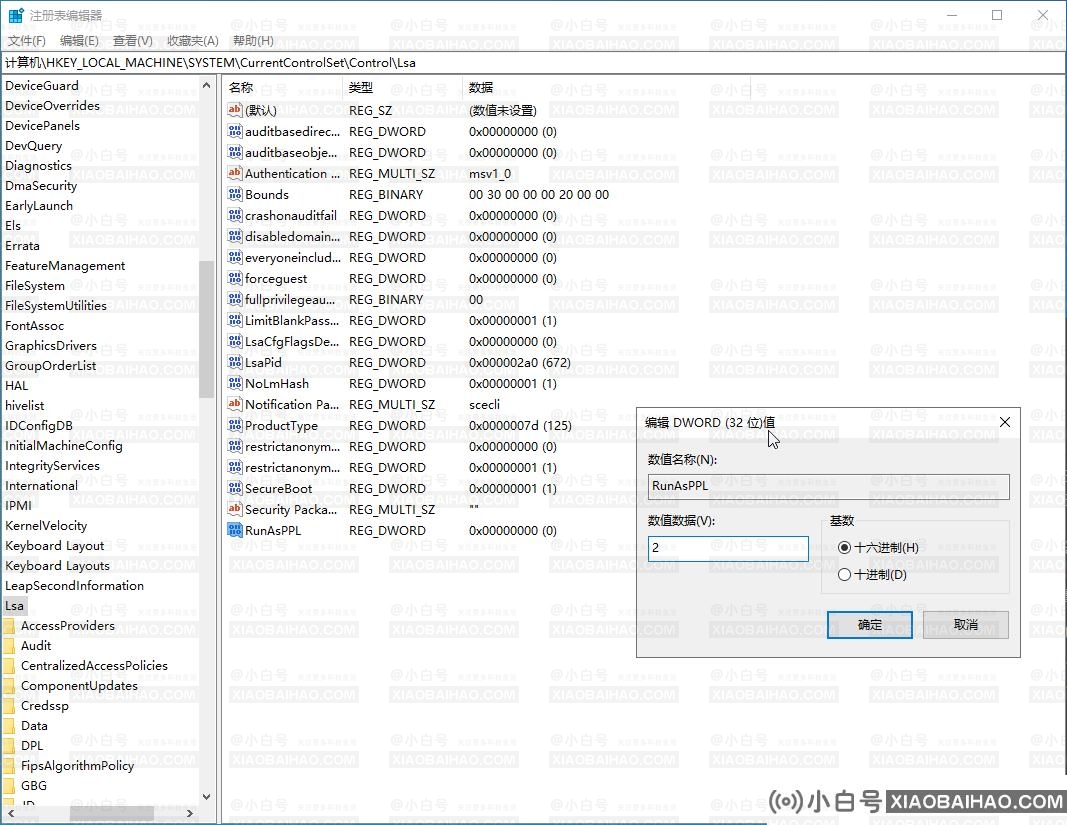Select the IntegrityServices key in the tree
Viewport: 1067px width, 825px height.
click(52, 466)
